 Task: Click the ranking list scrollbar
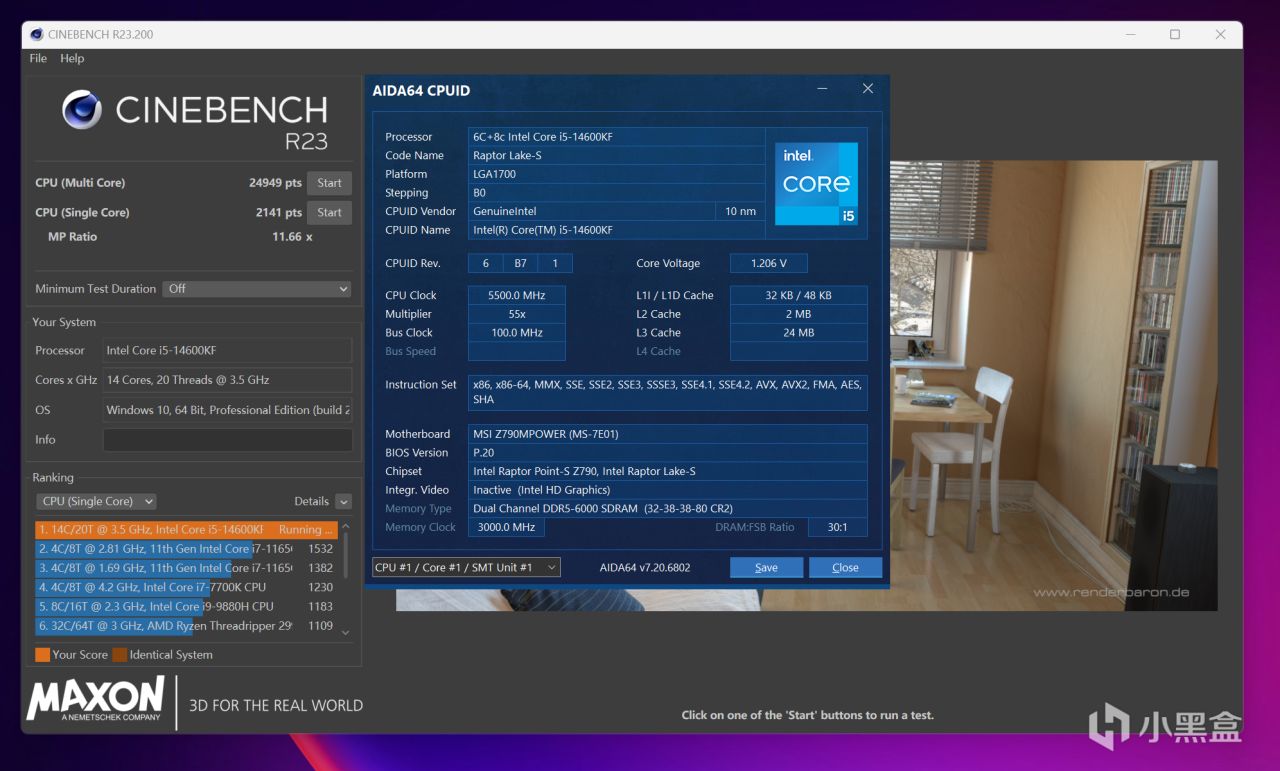click(346, 555)
